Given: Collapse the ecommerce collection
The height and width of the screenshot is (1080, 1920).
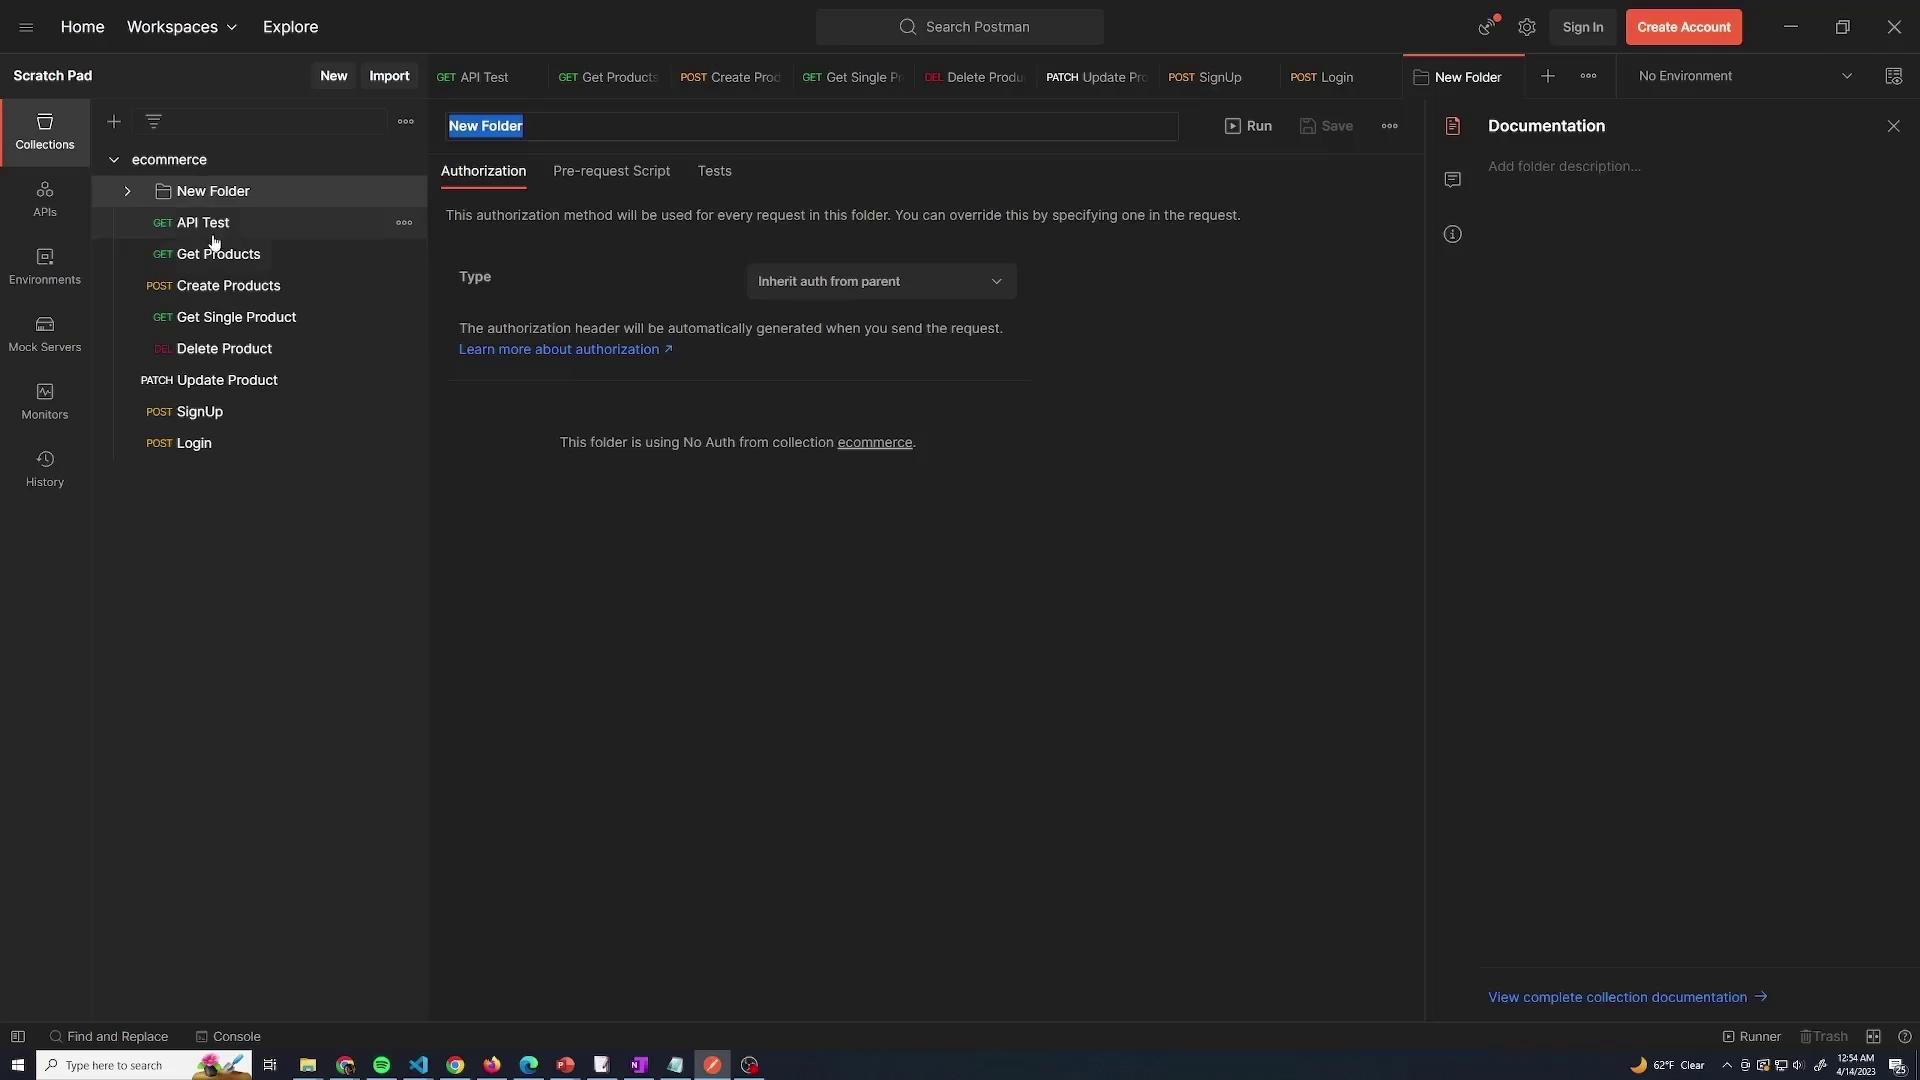Looking at the screenshot, I should pyautogui.click(x=114, y=160).
